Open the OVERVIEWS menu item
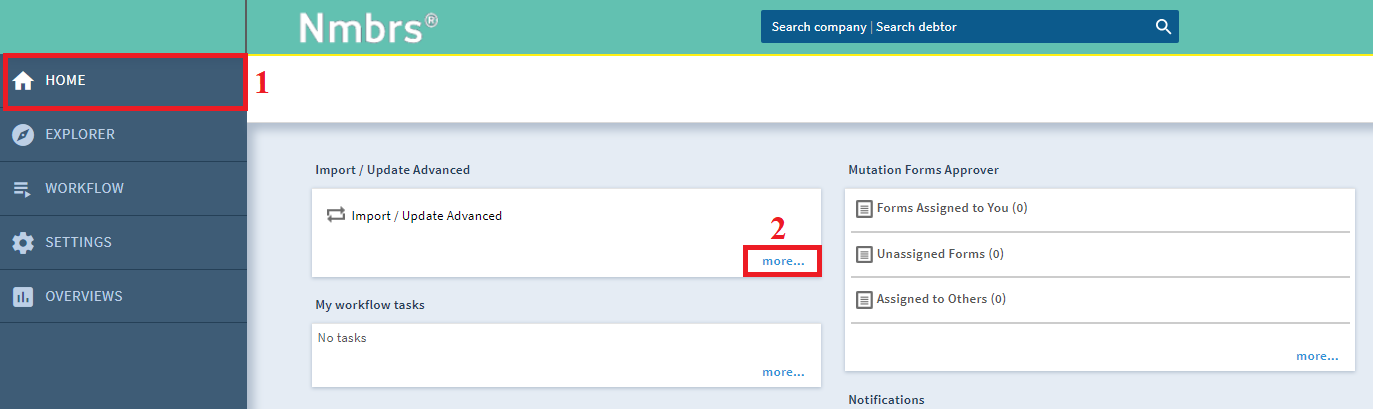This screenshot has height=409, width=1373. (124, 297)
